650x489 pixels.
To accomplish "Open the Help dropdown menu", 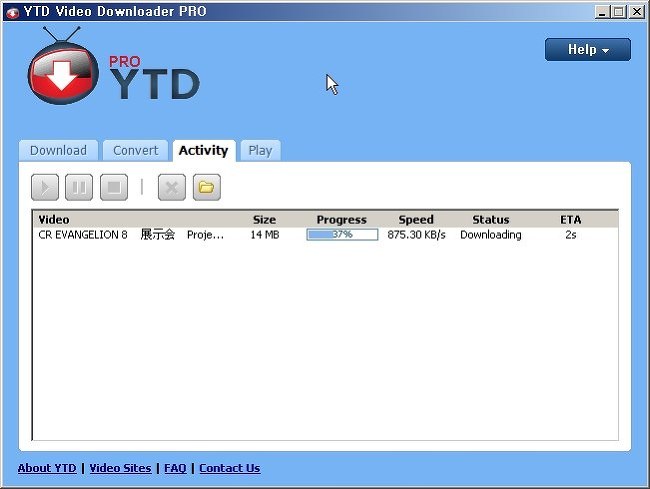I will pyautogui.click(x=588, y=50).
